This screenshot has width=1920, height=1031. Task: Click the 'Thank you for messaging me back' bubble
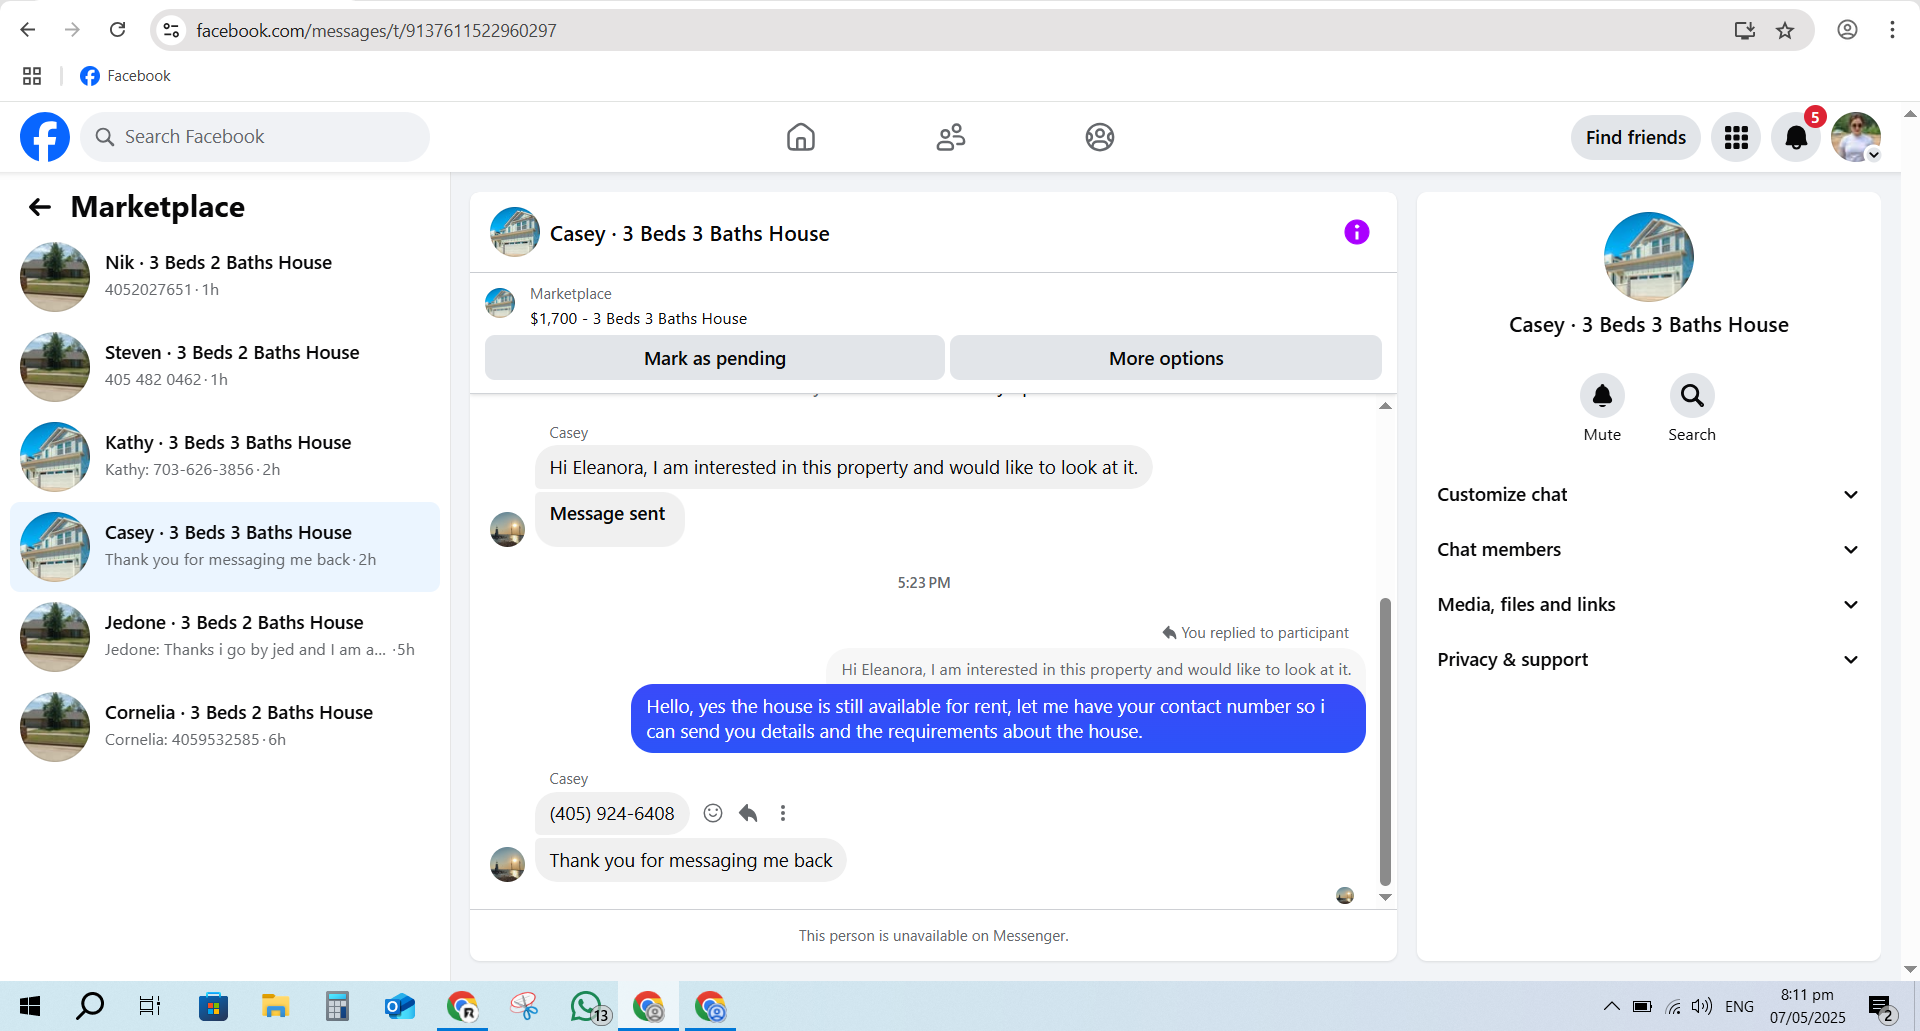click(x=691, y=860)
